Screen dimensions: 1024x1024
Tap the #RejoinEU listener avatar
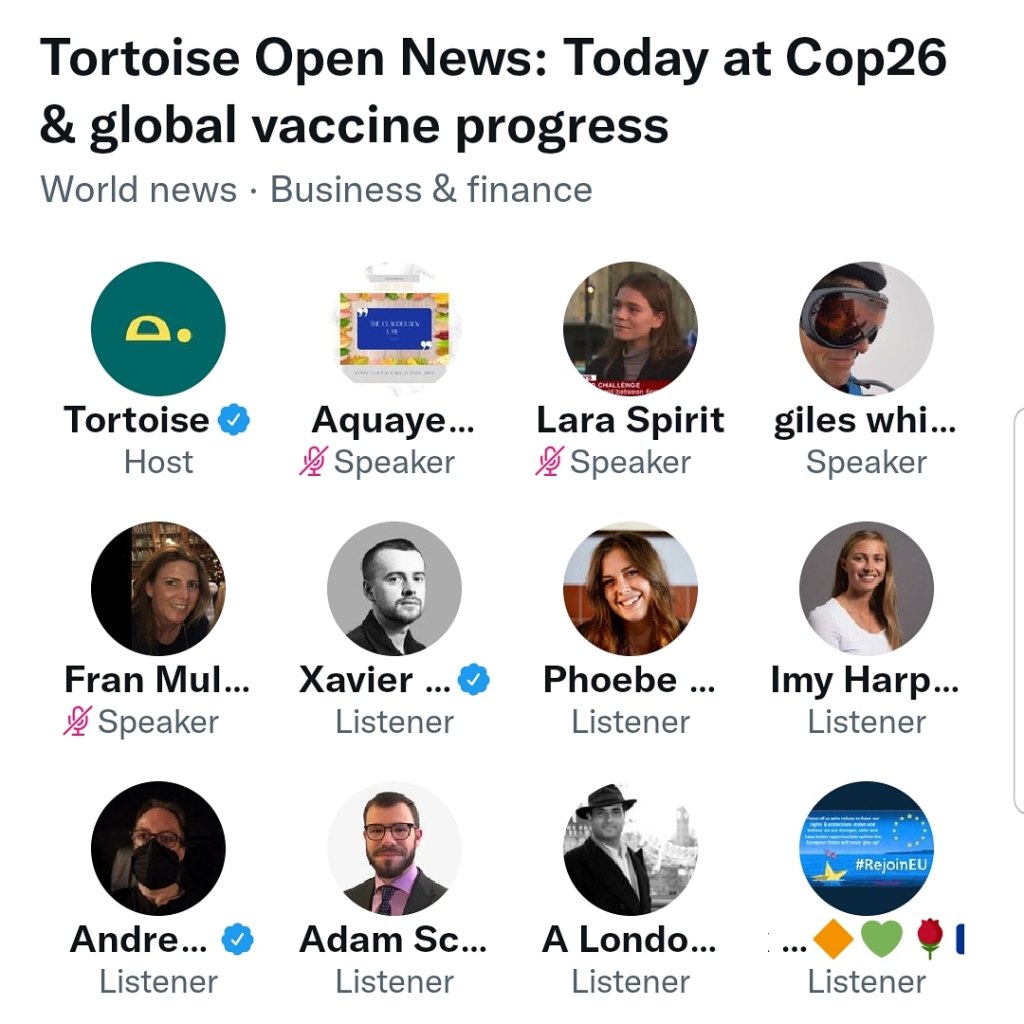(x=866, y=848)
